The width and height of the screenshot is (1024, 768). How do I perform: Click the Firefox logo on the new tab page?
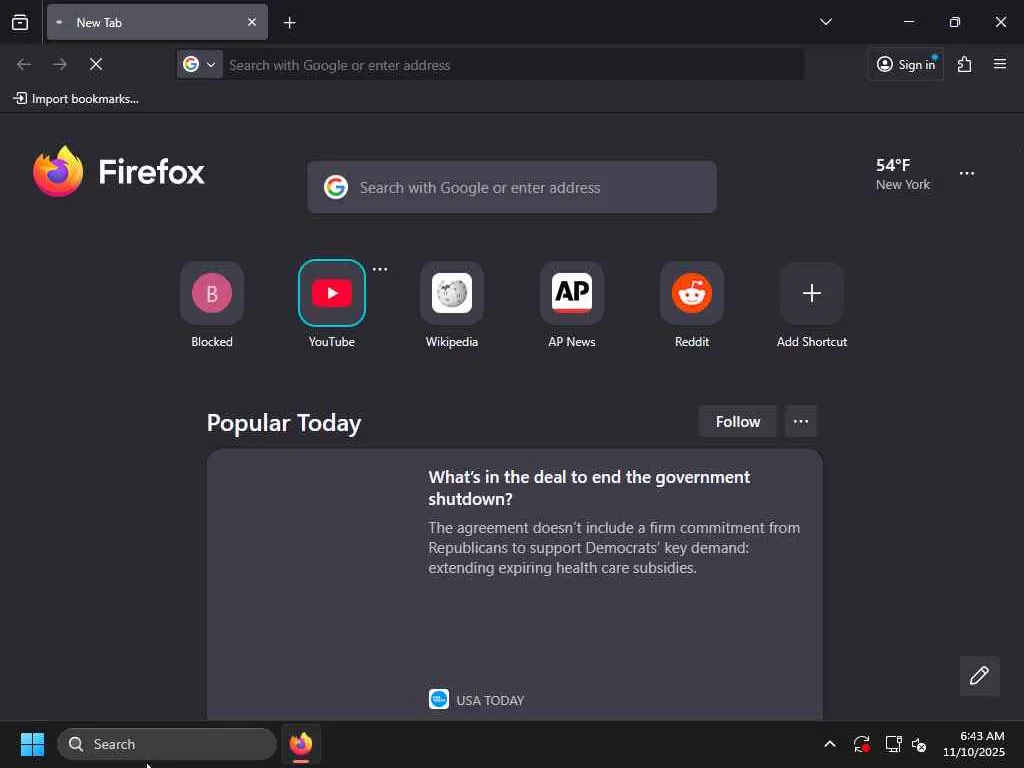(118, 172)
